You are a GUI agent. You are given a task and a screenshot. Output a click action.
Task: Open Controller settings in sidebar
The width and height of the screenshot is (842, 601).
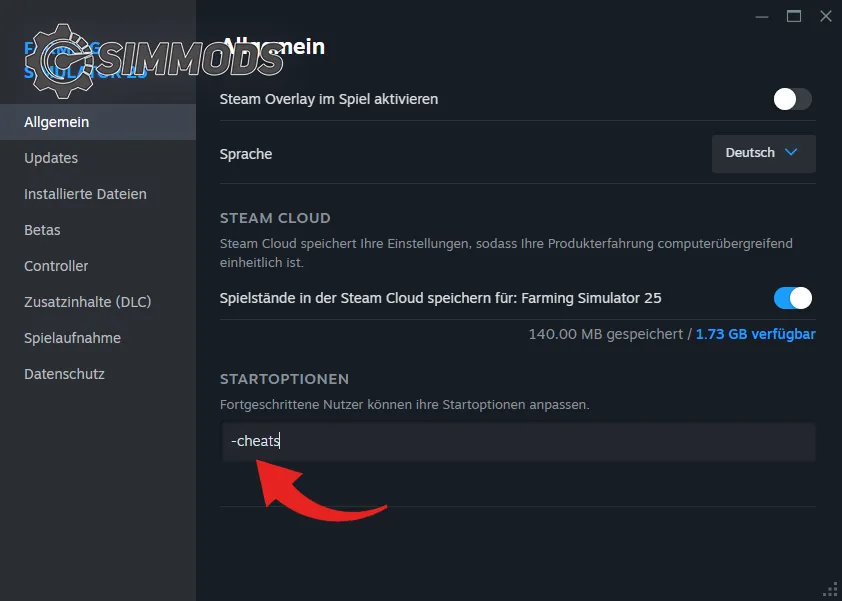(56, 266)
